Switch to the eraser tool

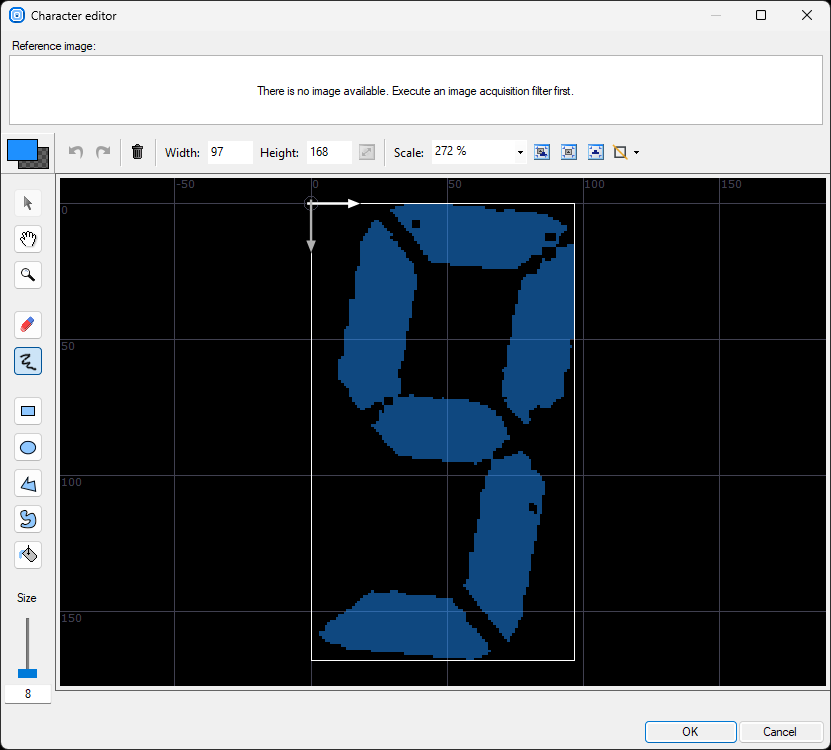coord(28,325)
